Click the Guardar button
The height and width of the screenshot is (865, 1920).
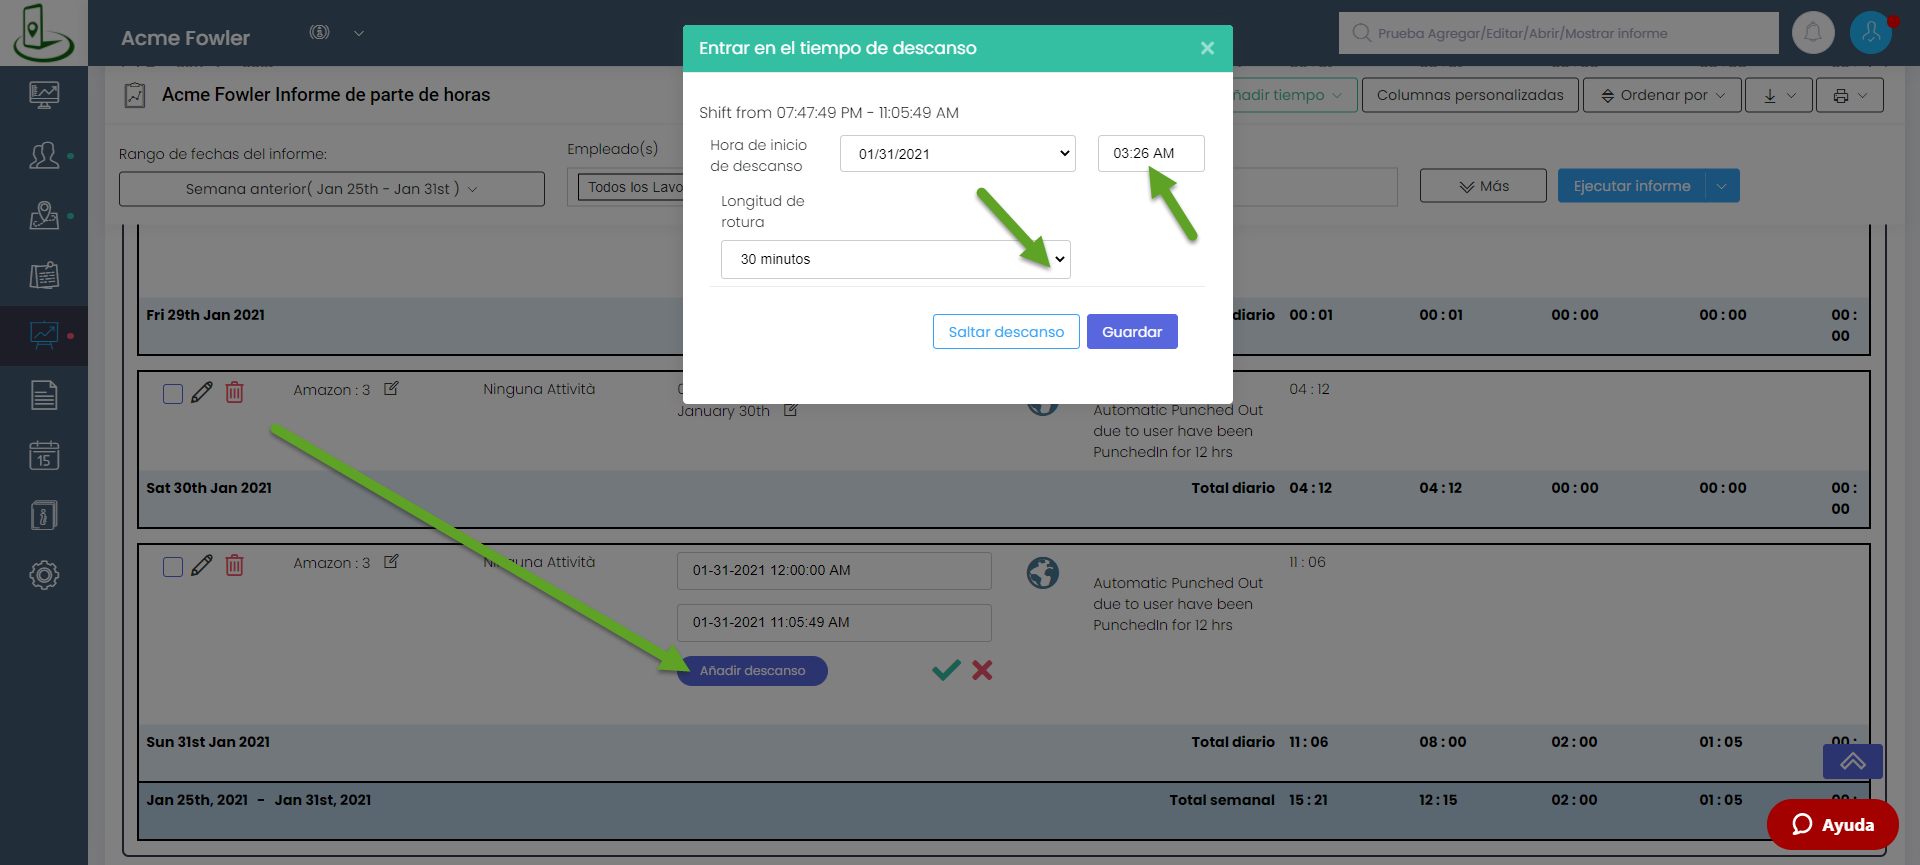(x=1131, y=332)
